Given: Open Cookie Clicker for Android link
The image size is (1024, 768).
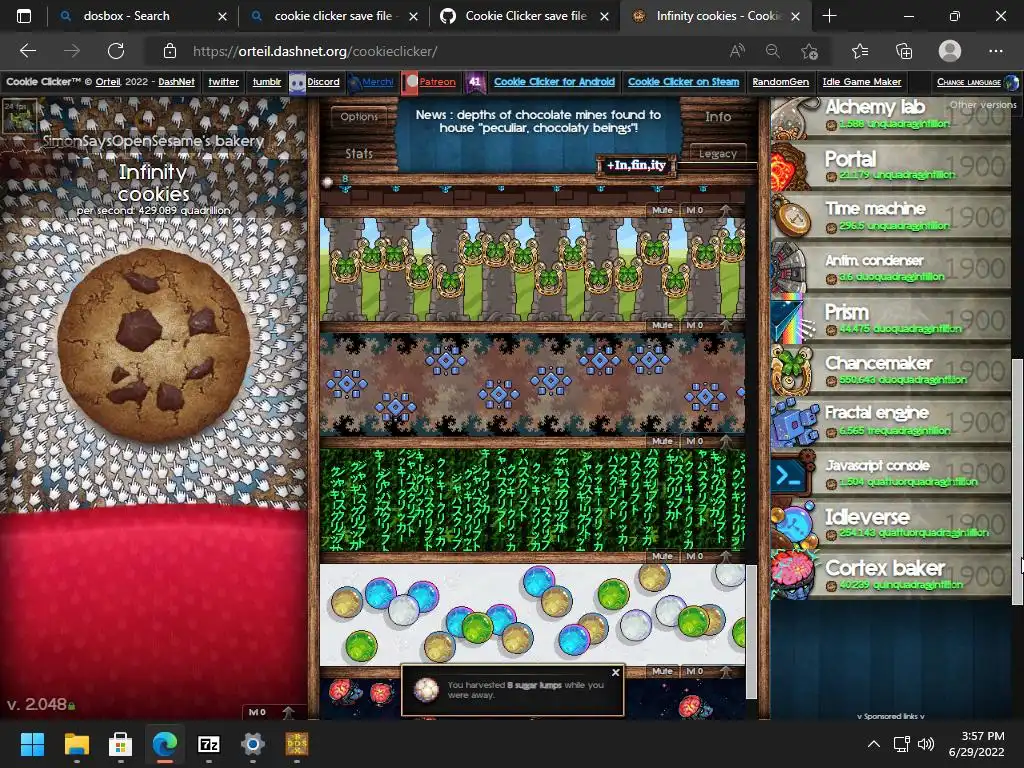Looking at the screenshot, I should [554, 82].
